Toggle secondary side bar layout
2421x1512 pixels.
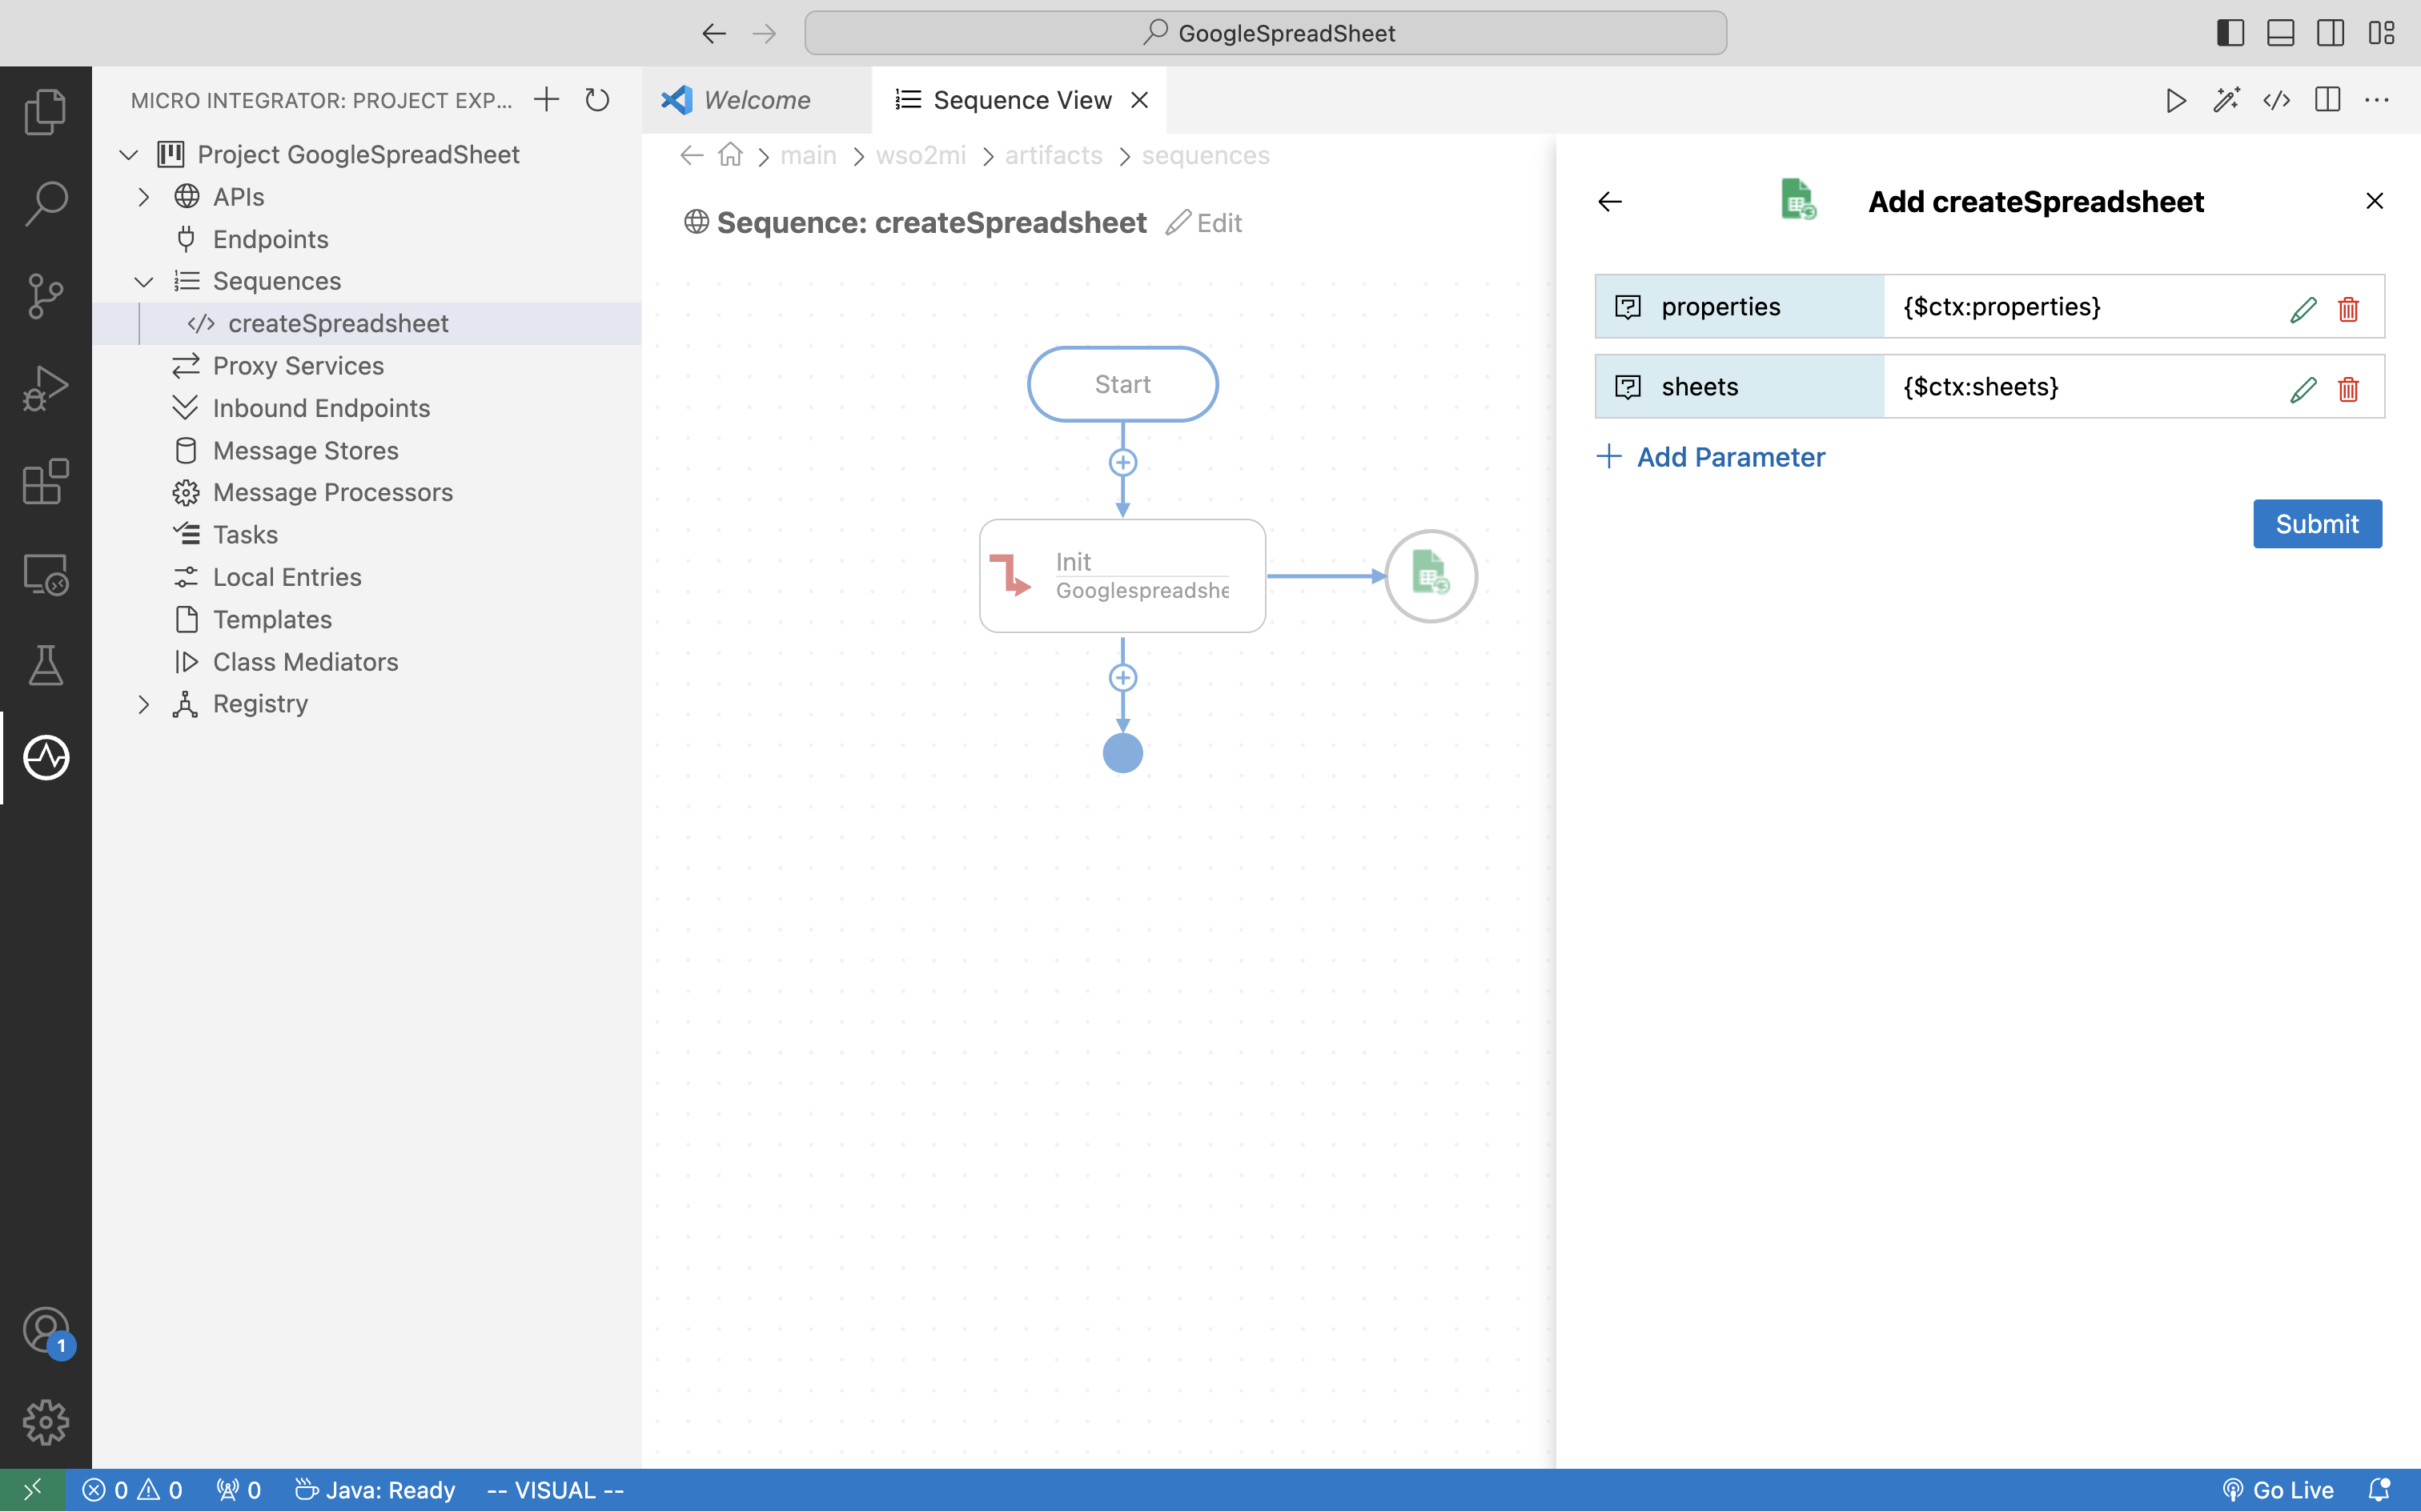tap(2330, 33)
